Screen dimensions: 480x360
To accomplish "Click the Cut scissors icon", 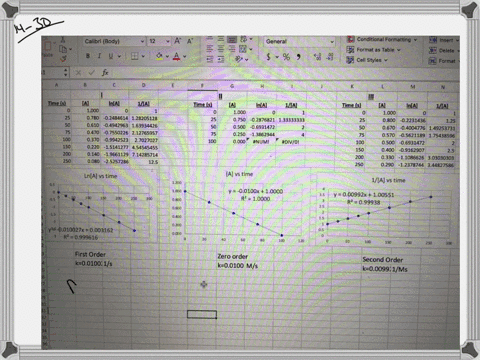I will (x=63, y=40).
